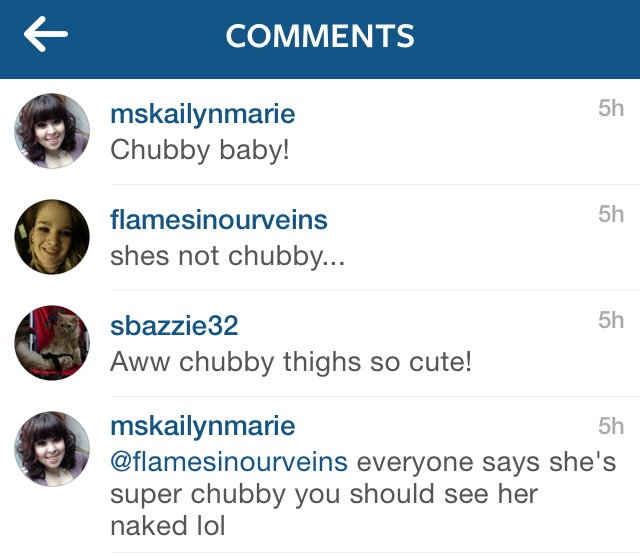Viewport: 640px width, 556px height.
Task: Click the 5h timestamp on last comment
Action: [611, 426]
